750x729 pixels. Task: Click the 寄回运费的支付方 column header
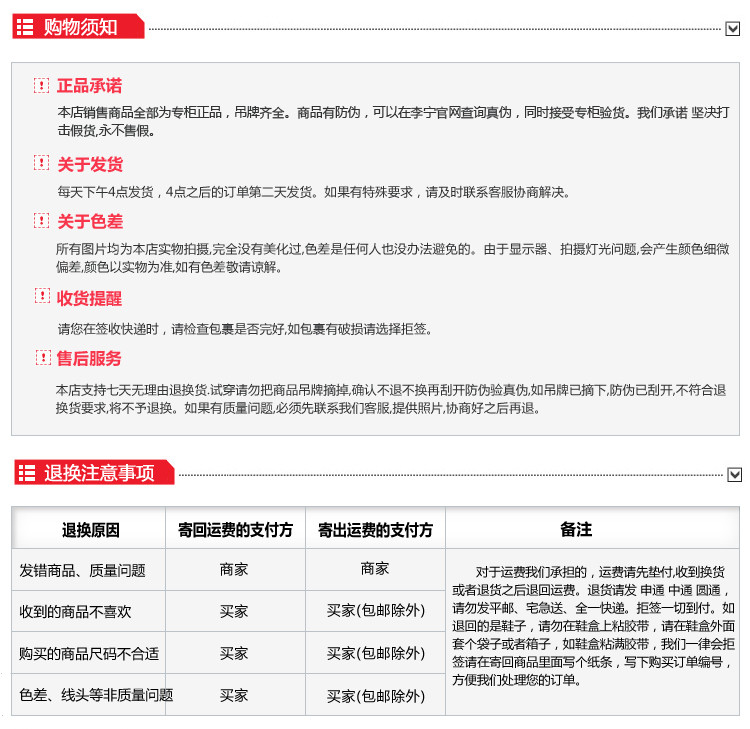click(235, 530)
